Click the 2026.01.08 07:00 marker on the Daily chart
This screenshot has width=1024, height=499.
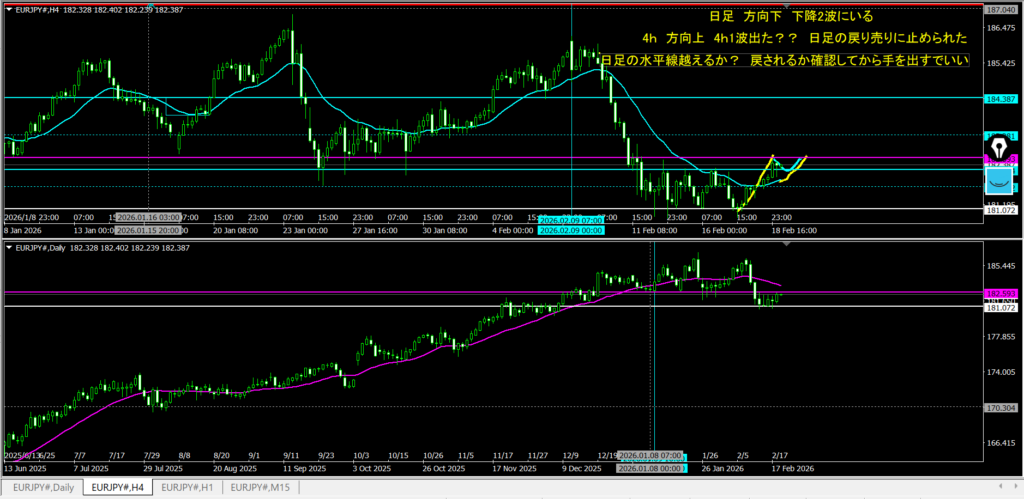(652, 456)
